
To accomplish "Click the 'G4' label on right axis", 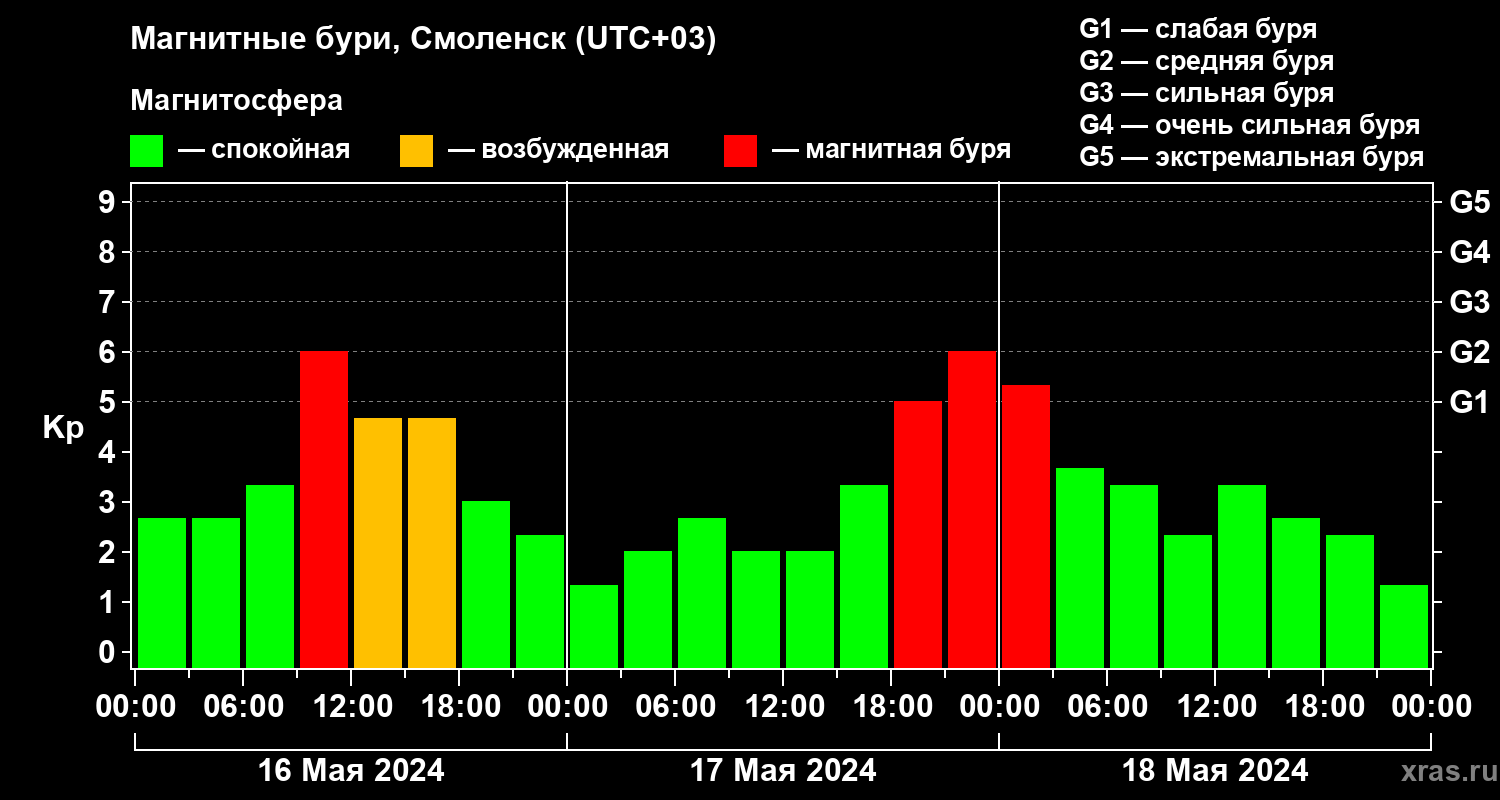I will coord(1469,252).
